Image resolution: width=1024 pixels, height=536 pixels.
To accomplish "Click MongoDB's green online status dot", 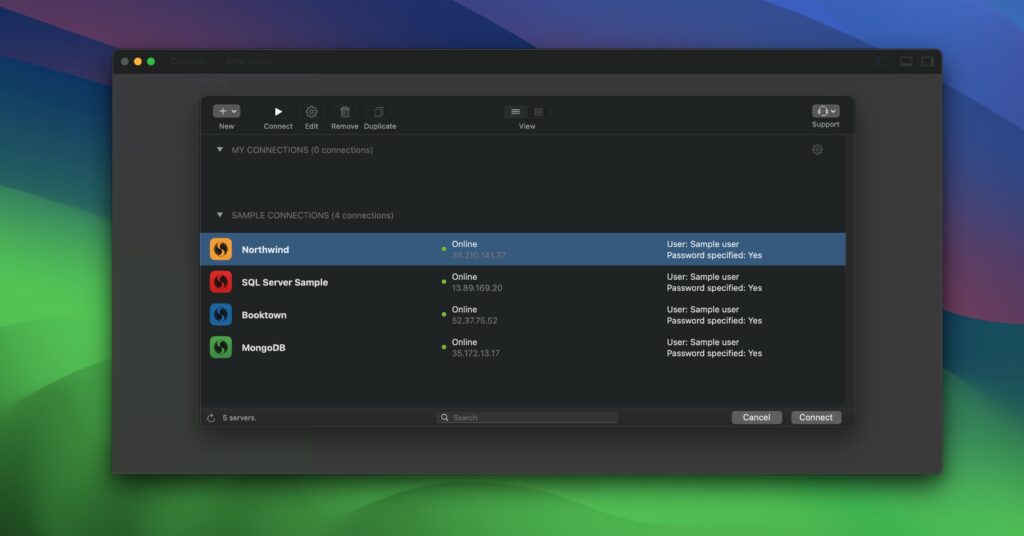I will click(x=444, y=347).
